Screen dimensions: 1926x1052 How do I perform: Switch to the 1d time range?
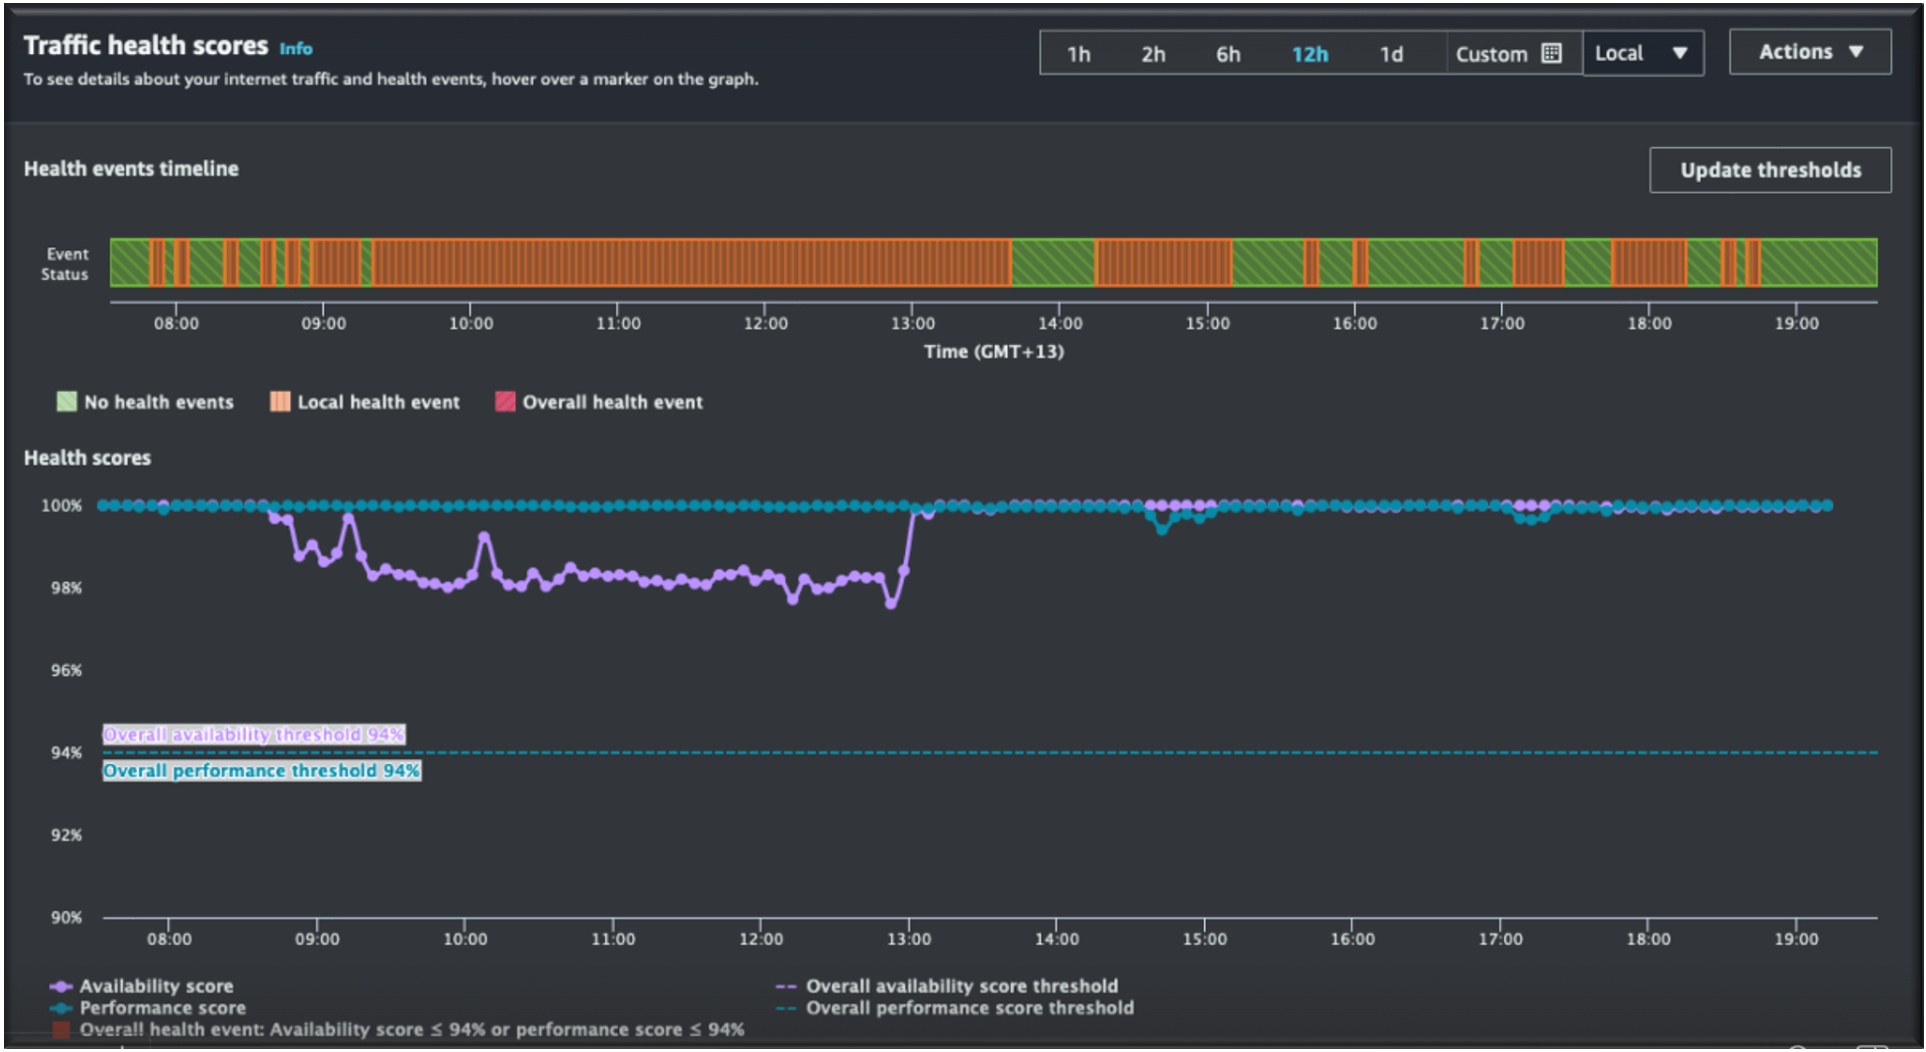[x=1390, y=55]
